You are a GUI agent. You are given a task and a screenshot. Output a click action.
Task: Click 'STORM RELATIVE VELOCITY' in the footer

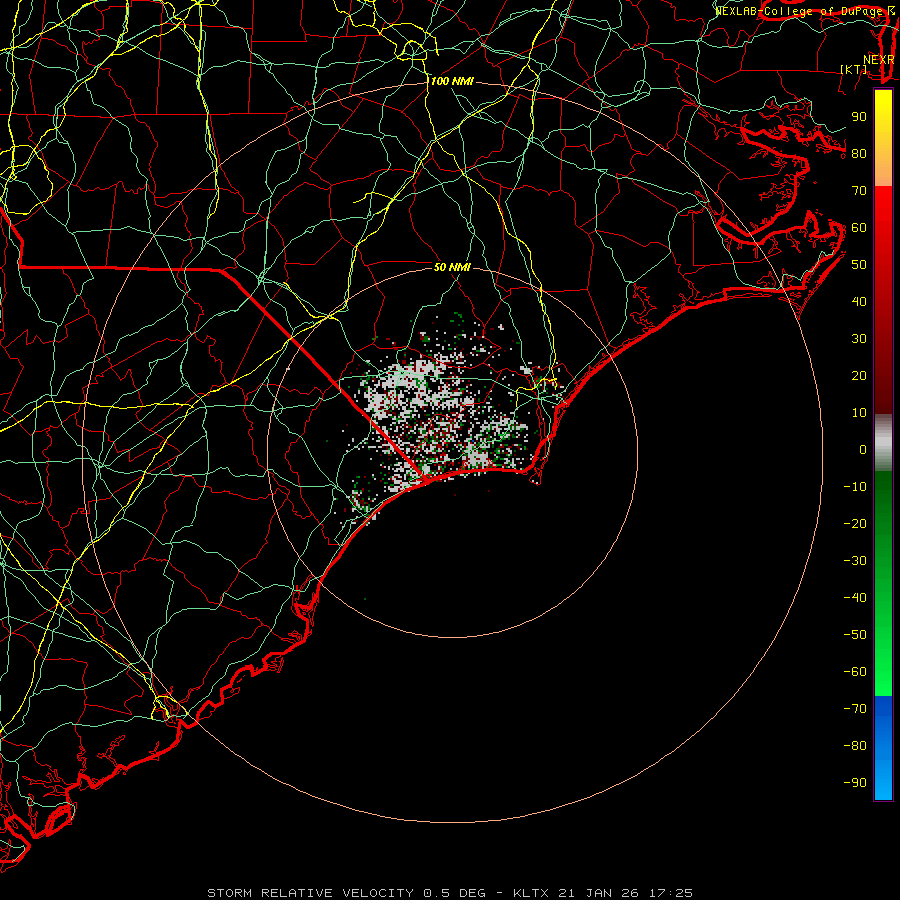click(311, 893)
